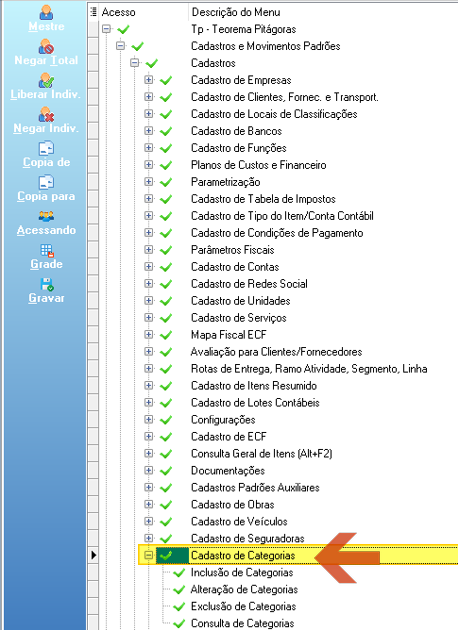Select Avaliação para Clientes/Fornecedores row
The width and height of the screenshot is (458, 630).
276,352
